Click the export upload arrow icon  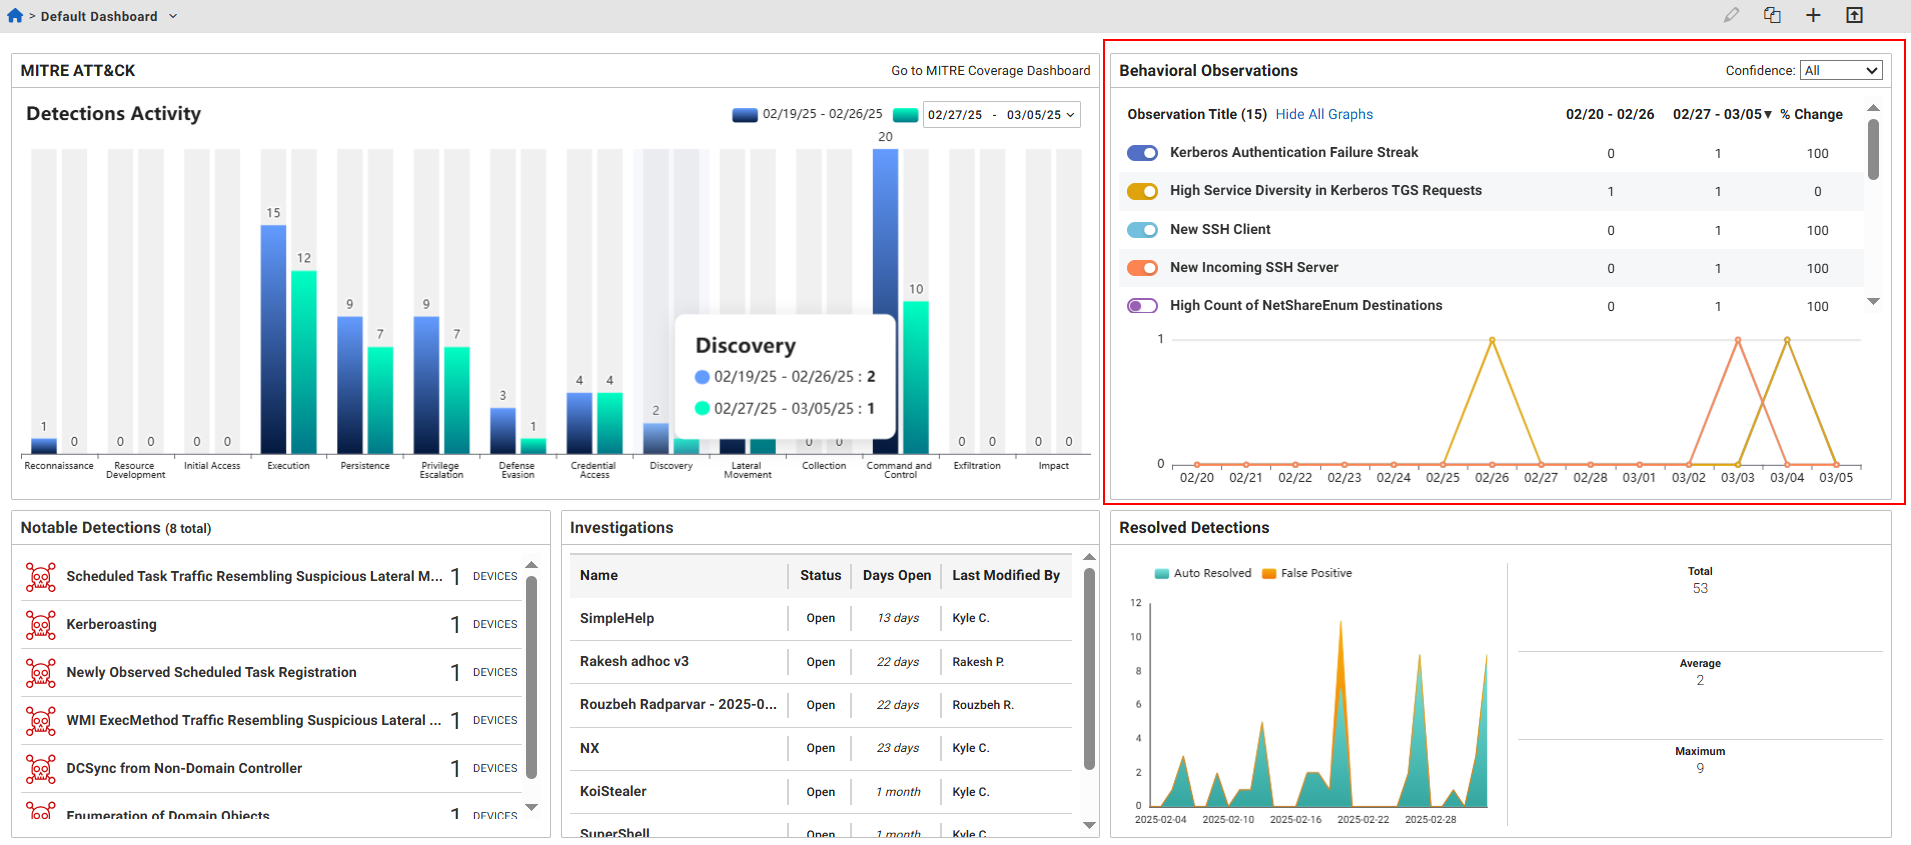(x=1854, y=16)
